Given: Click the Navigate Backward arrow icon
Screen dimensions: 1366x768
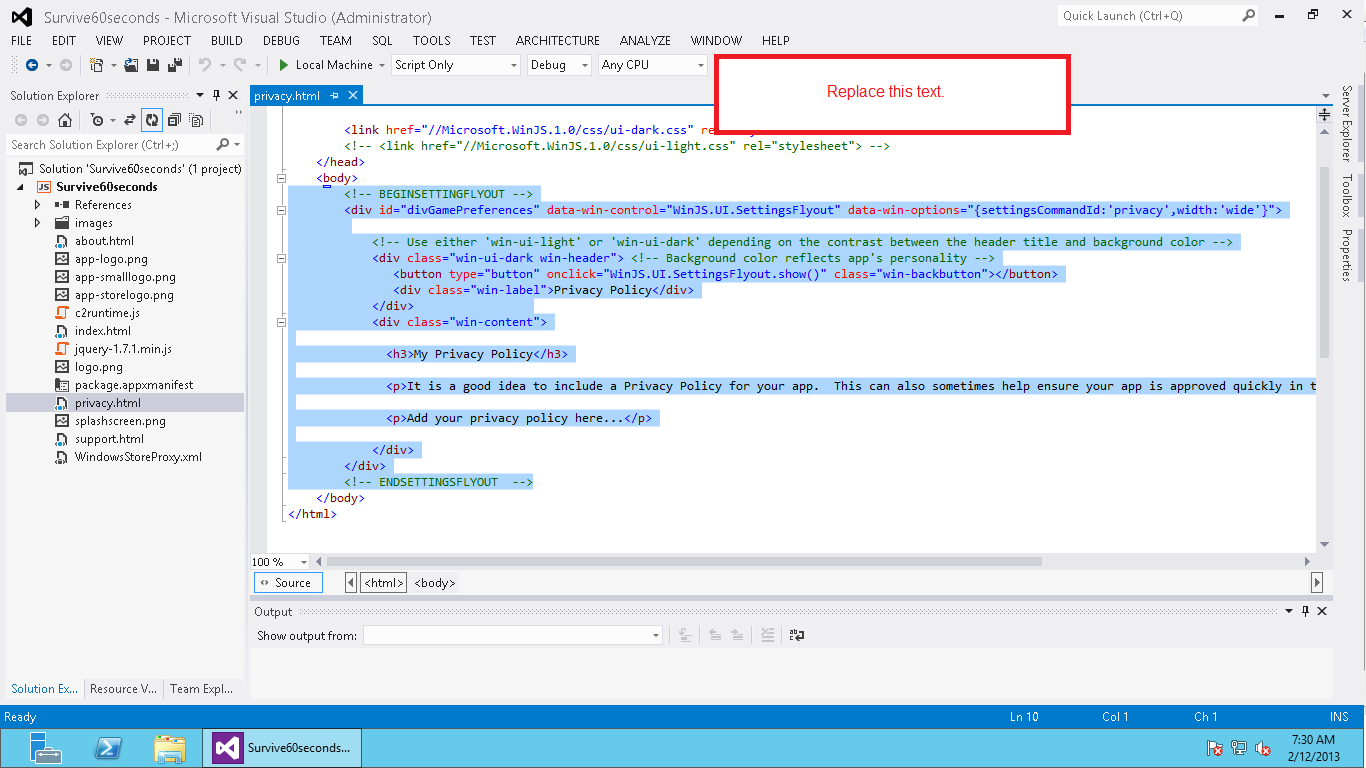Looking at the screenshot, I should pos(32,65).
